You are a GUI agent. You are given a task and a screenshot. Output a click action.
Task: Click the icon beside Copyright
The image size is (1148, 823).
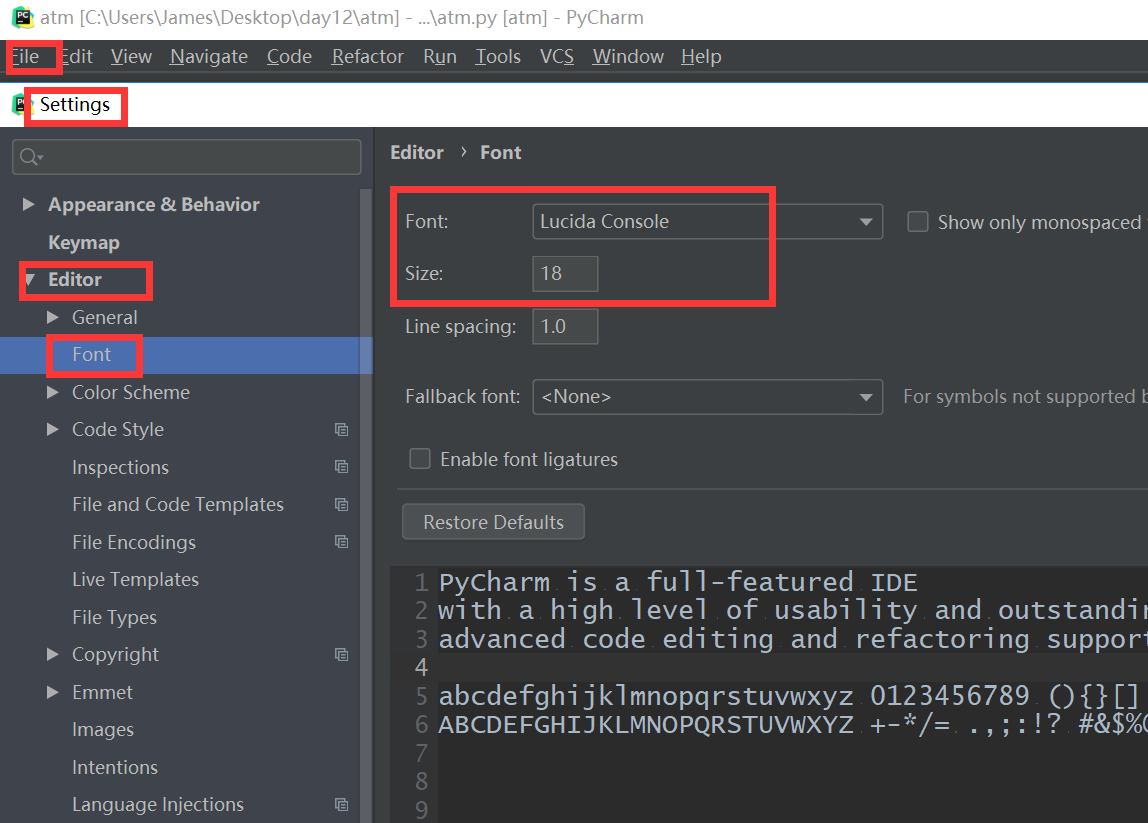pos(341,654)
